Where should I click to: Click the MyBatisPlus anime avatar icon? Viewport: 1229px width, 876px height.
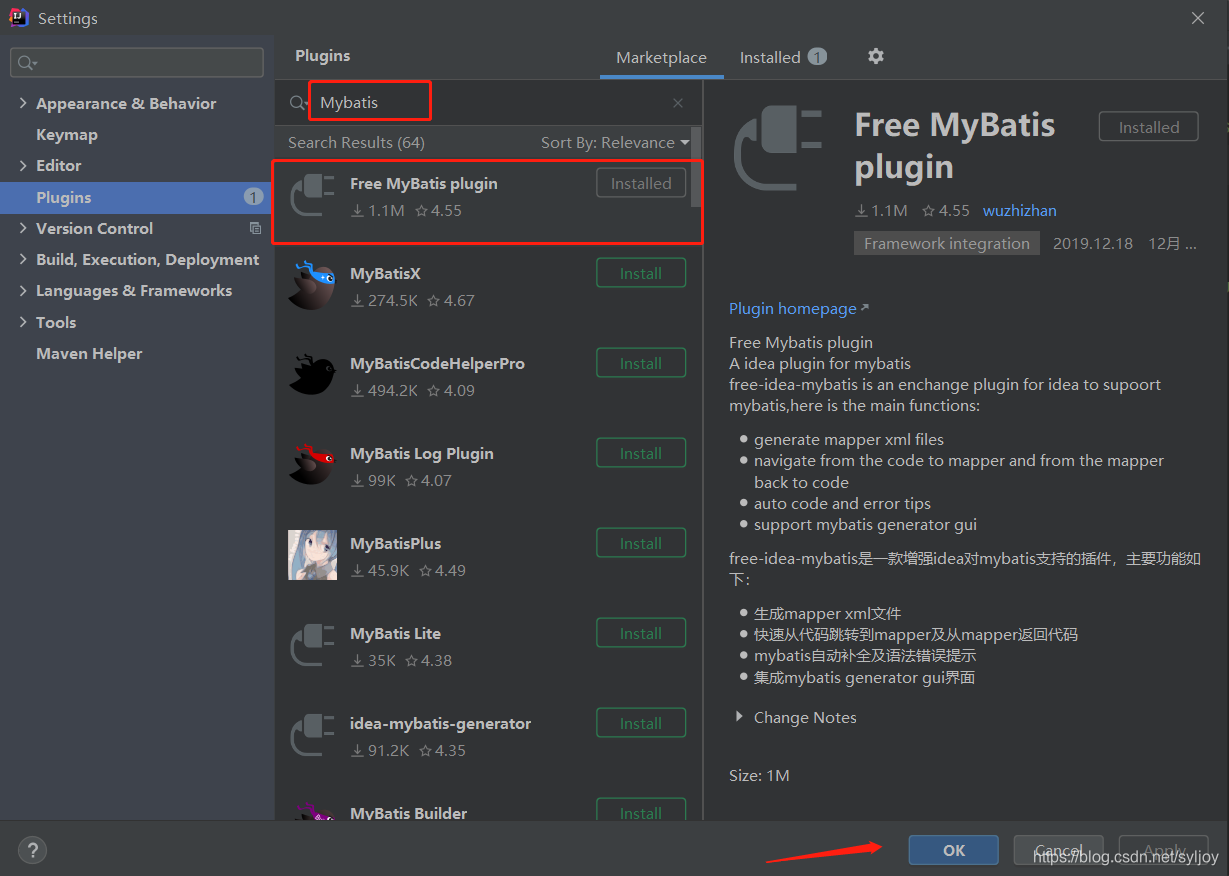point(312,555)
